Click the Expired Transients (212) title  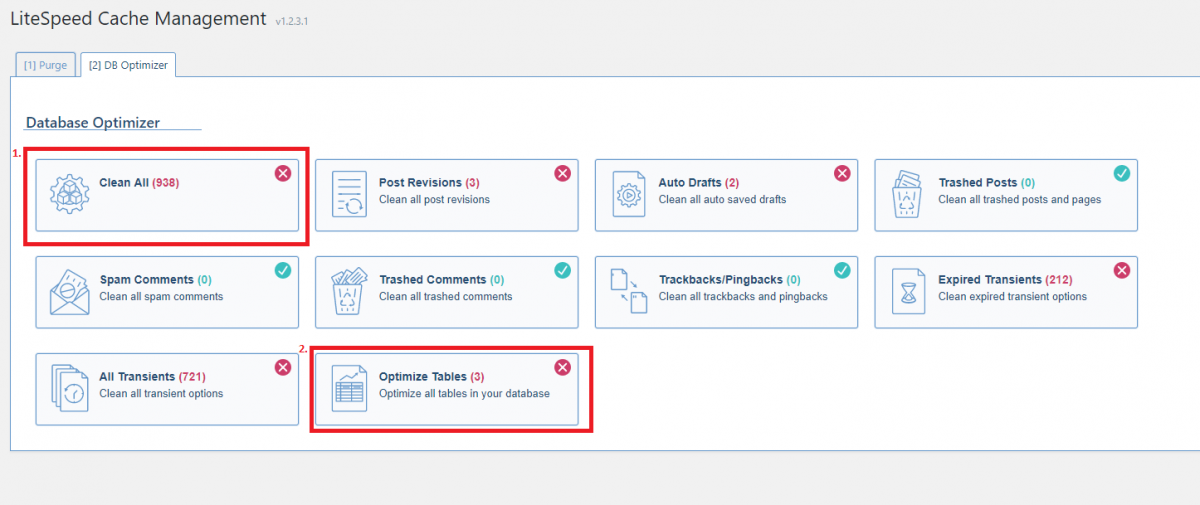1005,280
